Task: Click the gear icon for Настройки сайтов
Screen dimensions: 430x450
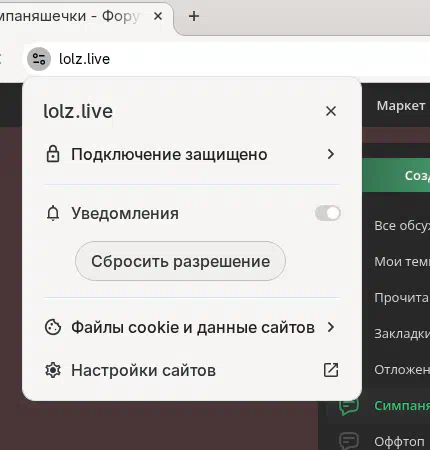Action: pos(53,370)
